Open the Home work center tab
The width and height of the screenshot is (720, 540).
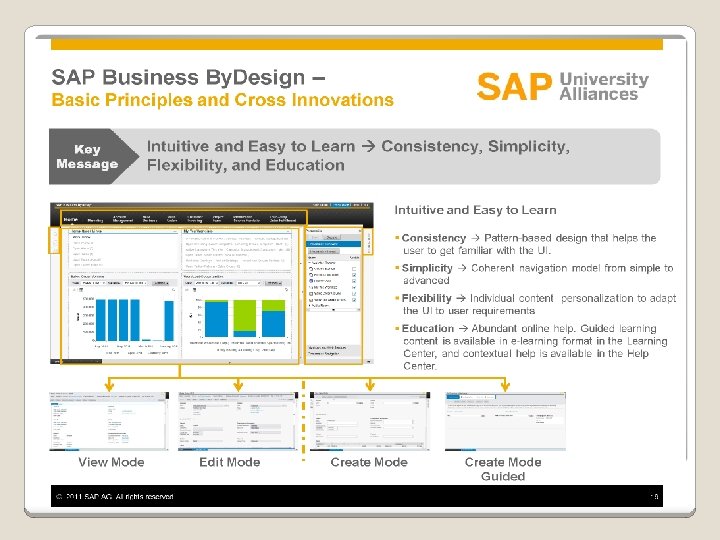pos(70,219)
